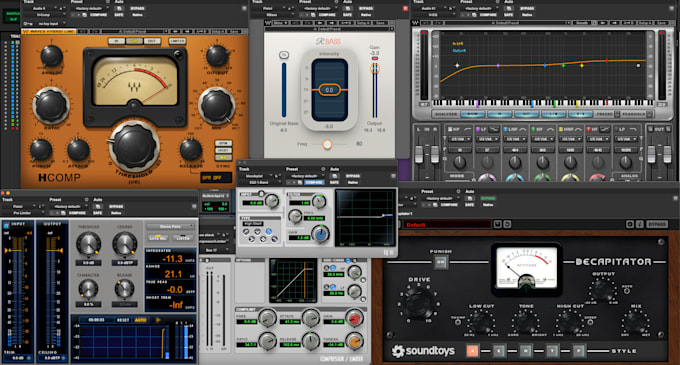The image size is (680, 365).
Task: Click the Decapitator Output knob
Action: tap(603, 289)
